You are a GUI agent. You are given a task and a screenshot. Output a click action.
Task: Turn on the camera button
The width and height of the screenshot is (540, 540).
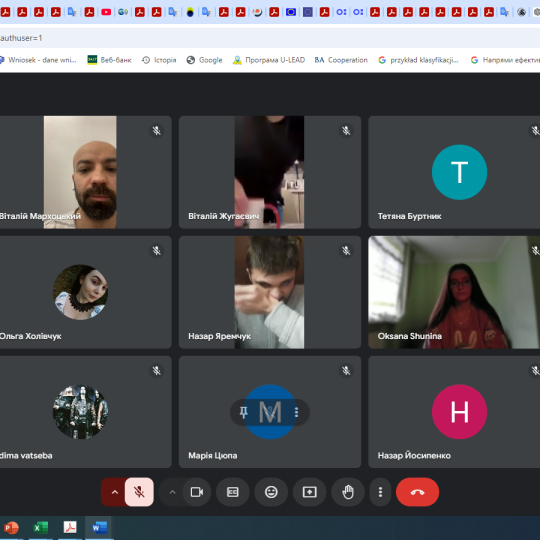click(x=197, y=492)
